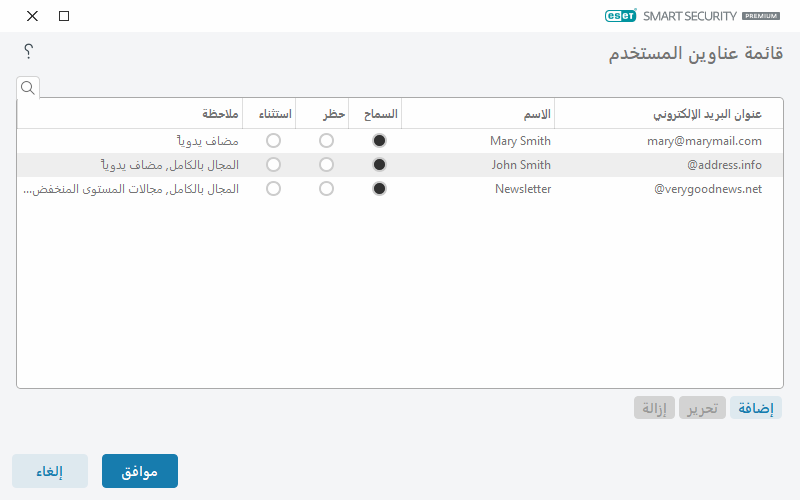Set John Smith entry to Exception
The image size is (800, 500).
(x=273, y=165)
